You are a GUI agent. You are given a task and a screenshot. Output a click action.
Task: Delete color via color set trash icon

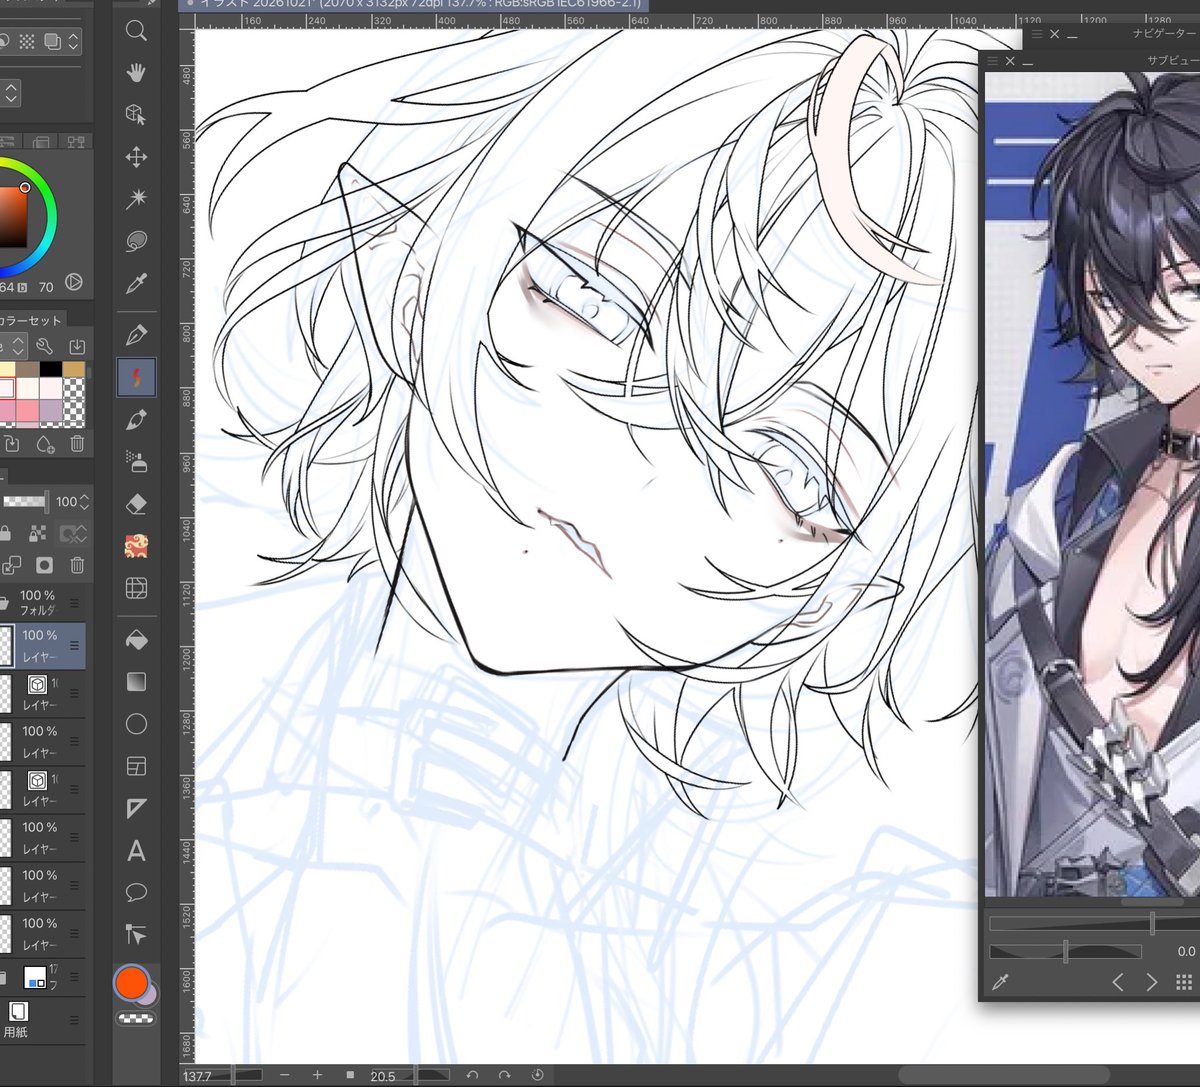pyautogui.click(x=77, y=444)
